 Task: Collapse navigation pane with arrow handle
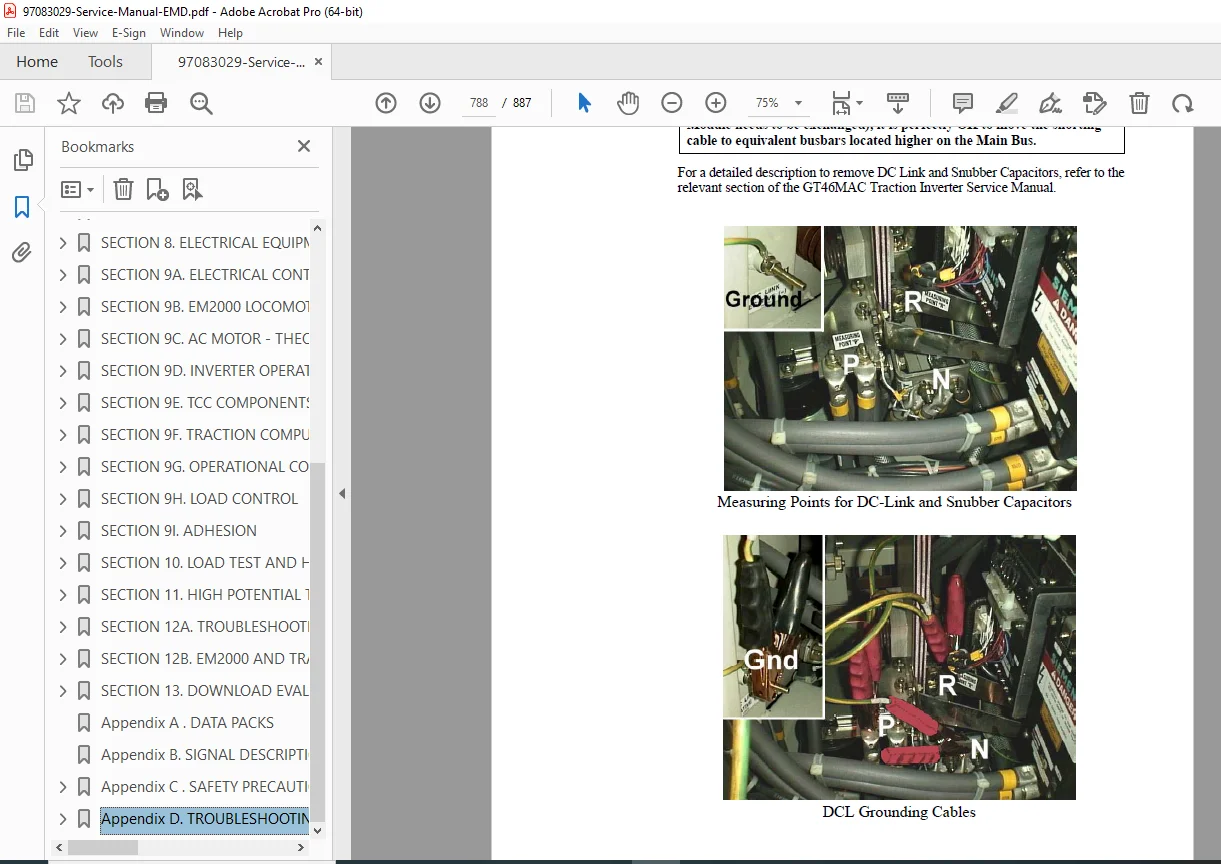click(x=341, y=493)
